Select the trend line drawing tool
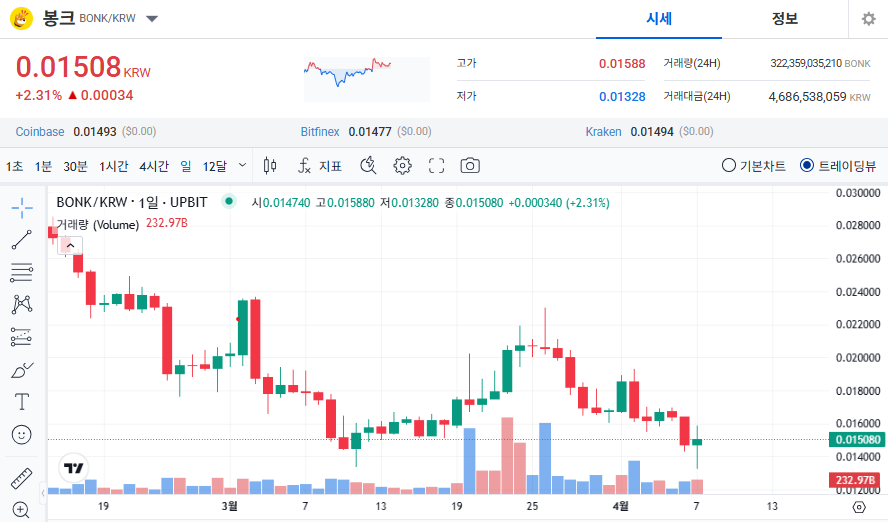Viewport: 888px width, 522px height. pyautogui.click(x=22, y=240)
